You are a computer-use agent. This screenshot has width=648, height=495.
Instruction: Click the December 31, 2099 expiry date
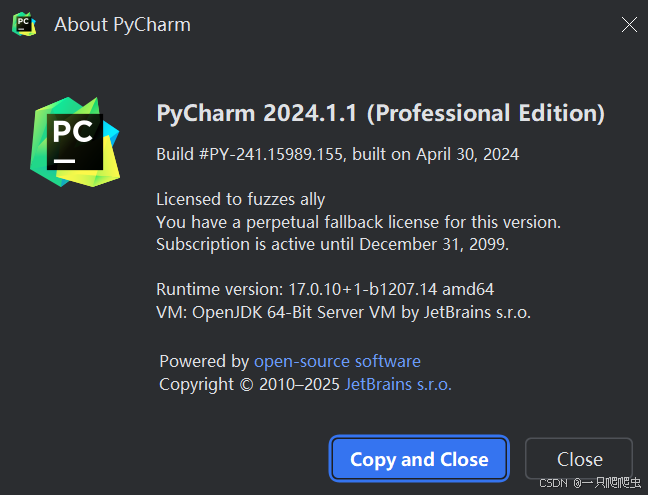434,244
